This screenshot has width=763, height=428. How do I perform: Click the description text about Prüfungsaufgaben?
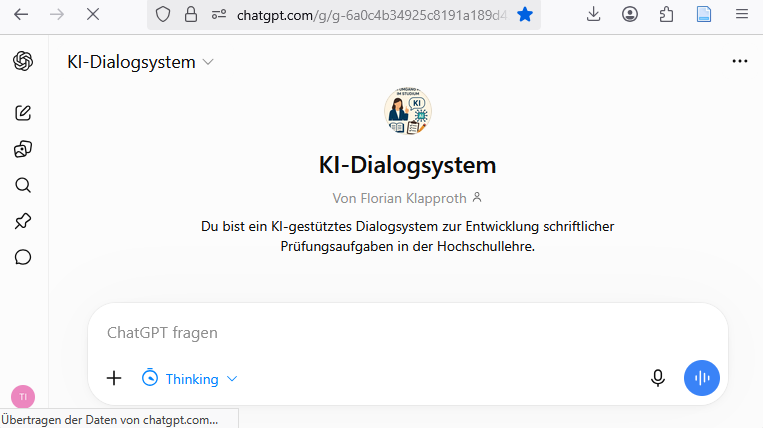(x=408, y=236)
